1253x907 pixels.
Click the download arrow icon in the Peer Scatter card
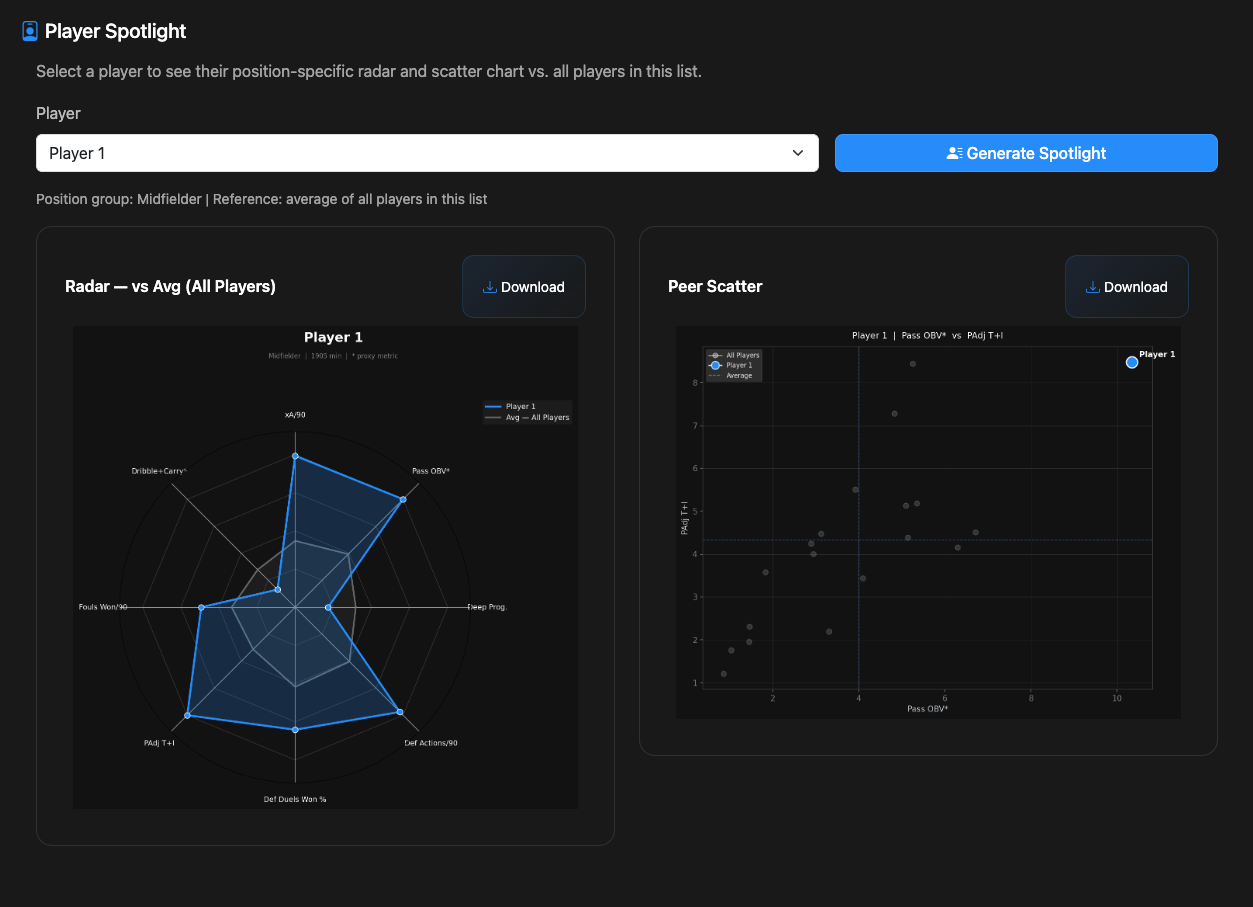click(x=1092, y=287)
